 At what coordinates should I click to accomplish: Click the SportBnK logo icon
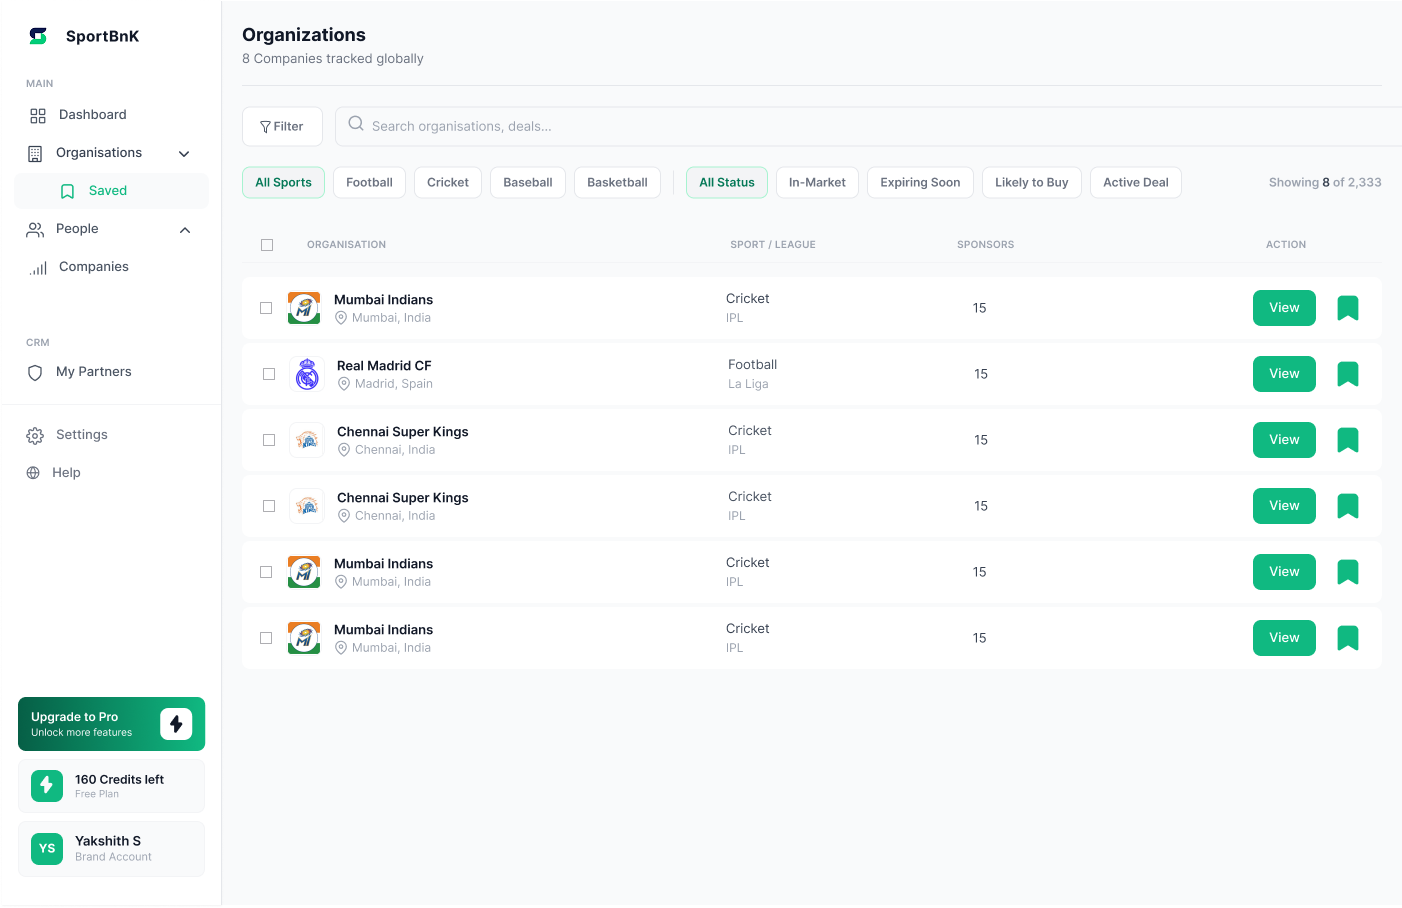(38, 36)
